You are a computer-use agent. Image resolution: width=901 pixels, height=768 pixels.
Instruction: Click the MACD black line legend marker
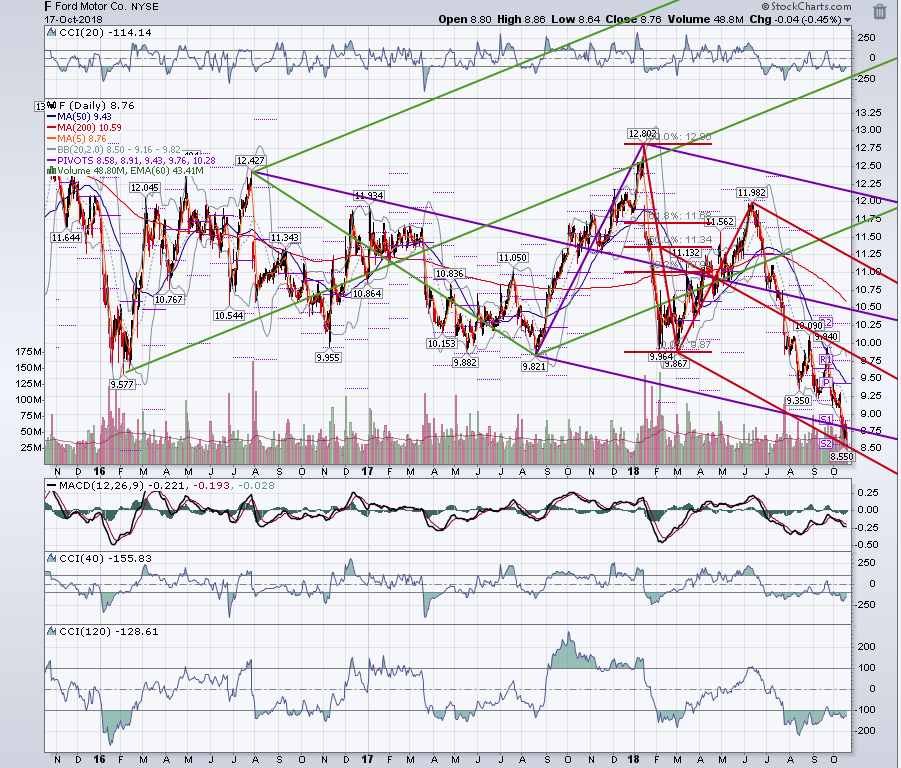coord(52,486)
